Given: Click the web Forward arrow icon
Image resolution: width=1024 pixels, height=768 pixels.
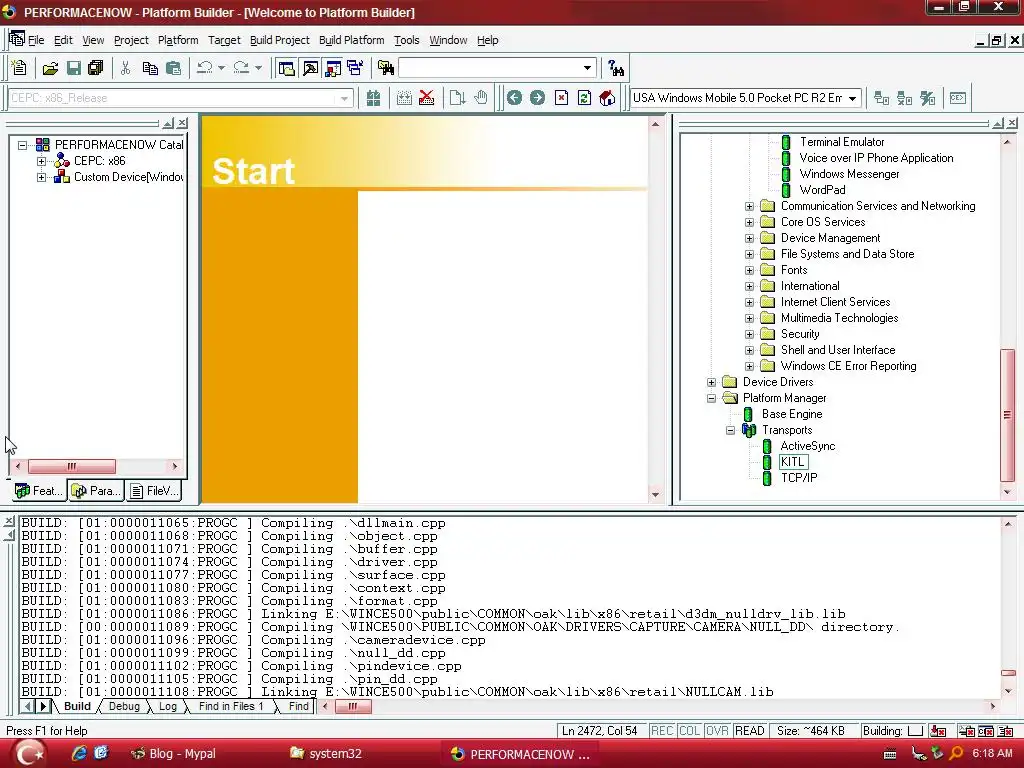Looking at the screenshot, I should tap(537, 98).
